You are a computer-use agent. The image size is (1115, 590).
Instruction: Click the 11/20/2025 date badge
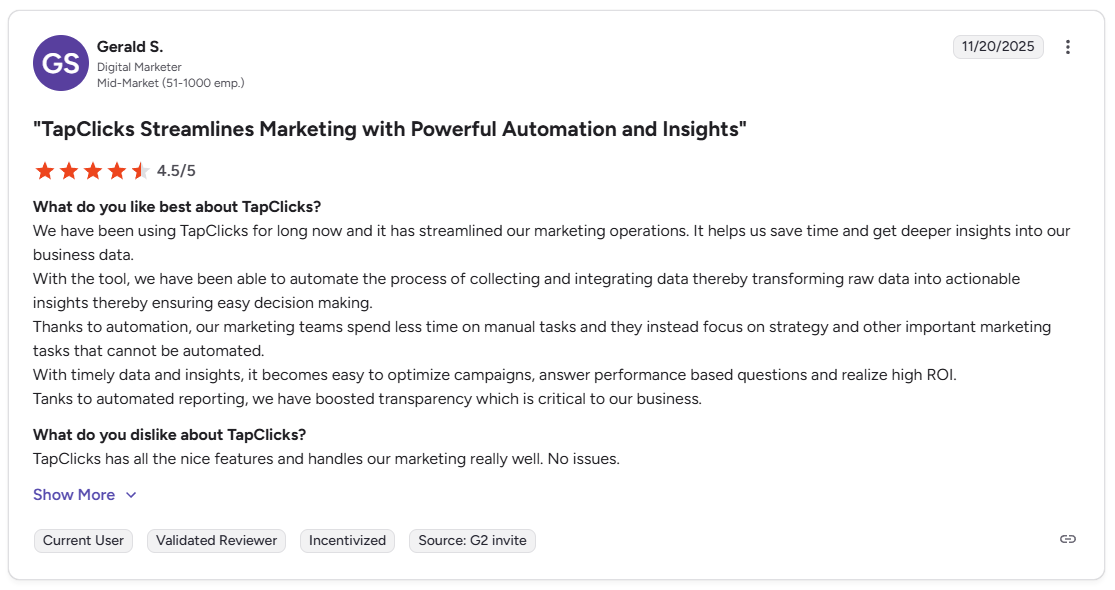pos(999,46)
